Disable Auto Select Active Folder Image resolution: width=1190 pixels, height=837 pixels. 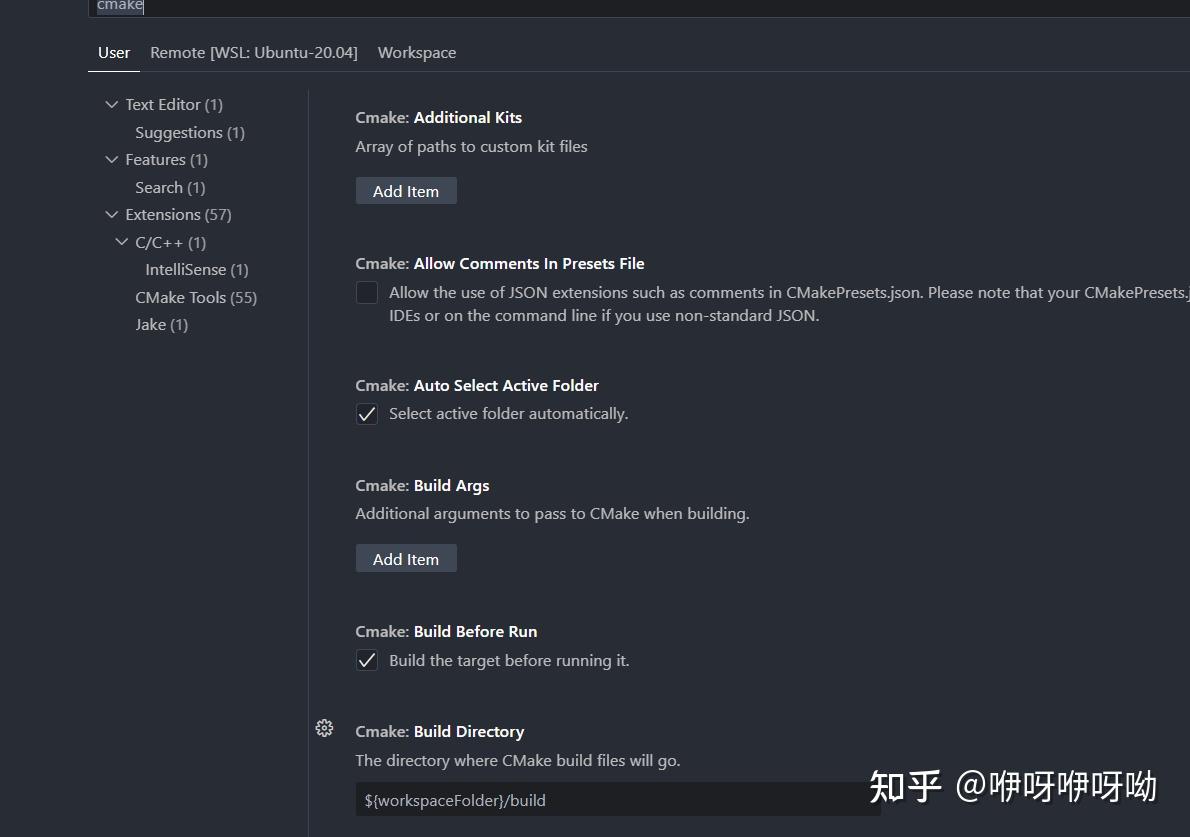pos(366,413)
